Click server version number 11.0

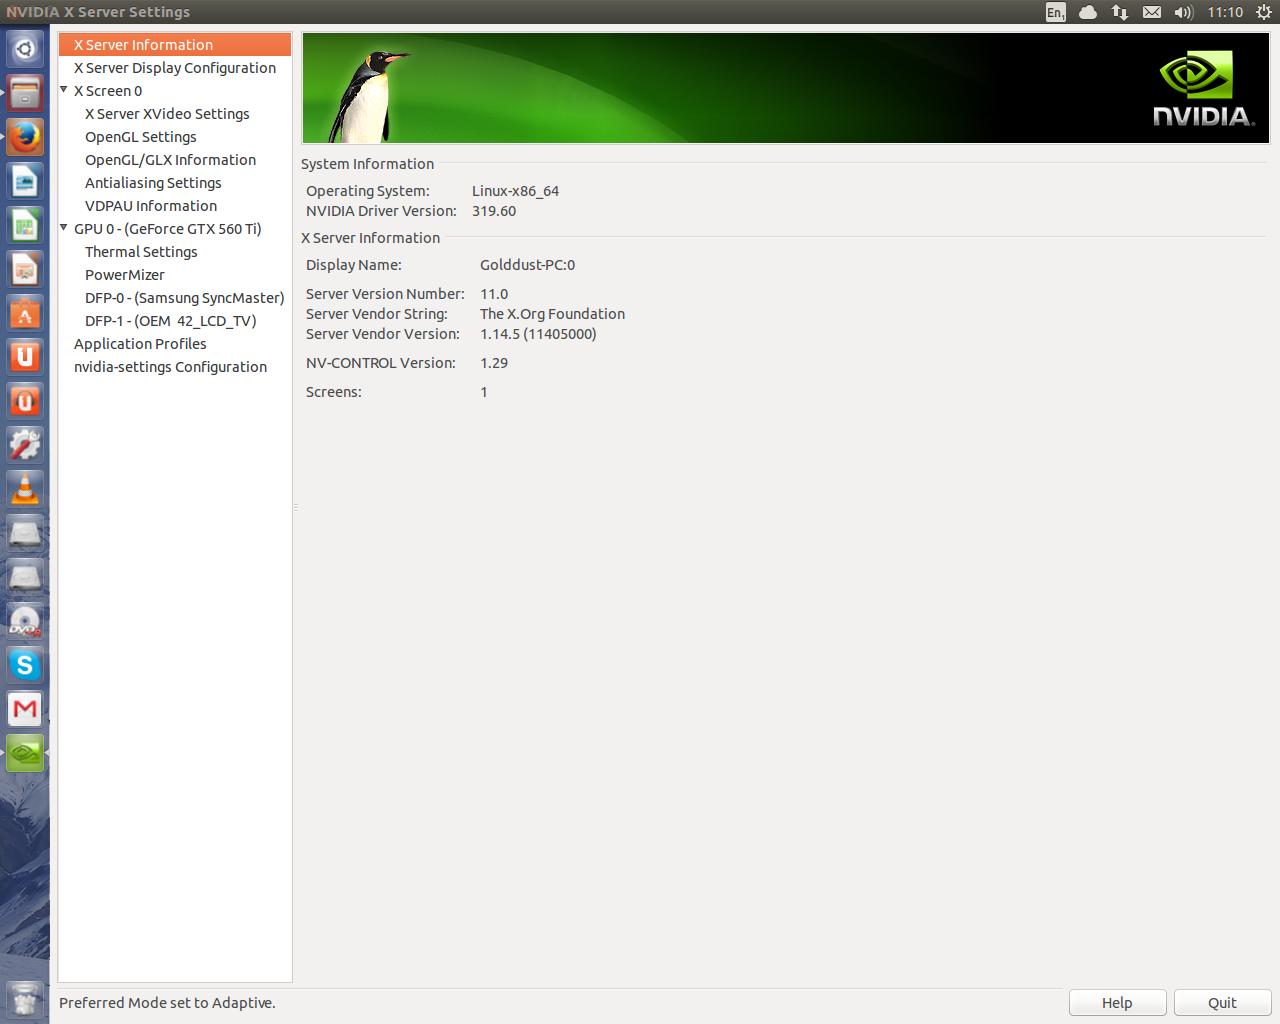(494, 293)
